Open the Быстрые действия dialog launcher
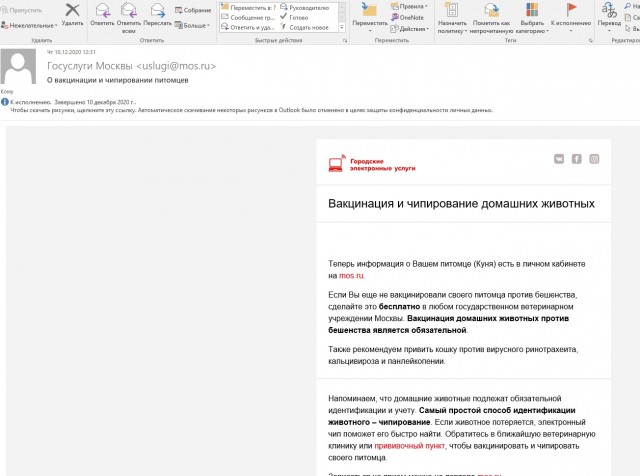The height and width of the screenshot is (476, 640). 345,40
